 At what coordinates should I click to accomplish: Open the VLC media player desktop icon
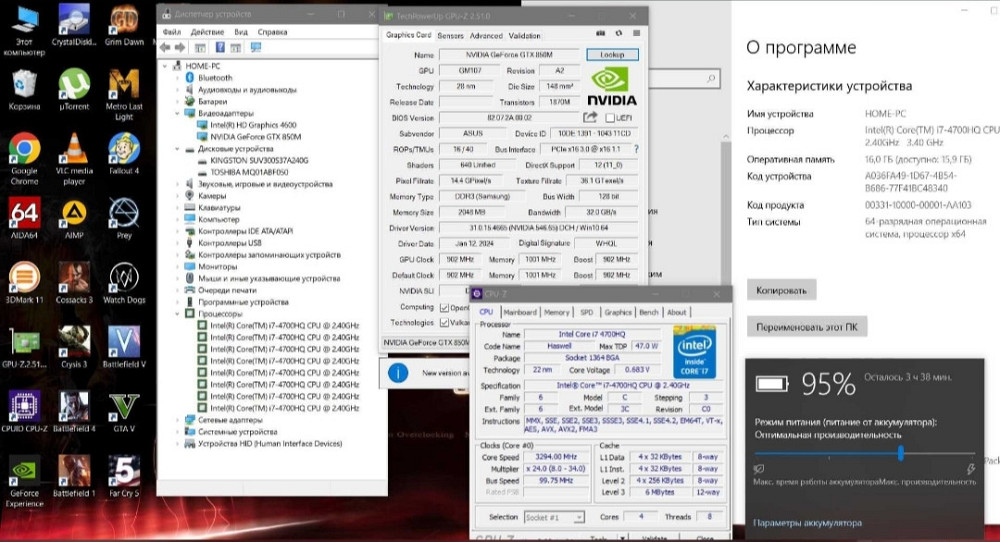(x=74, y=150)
